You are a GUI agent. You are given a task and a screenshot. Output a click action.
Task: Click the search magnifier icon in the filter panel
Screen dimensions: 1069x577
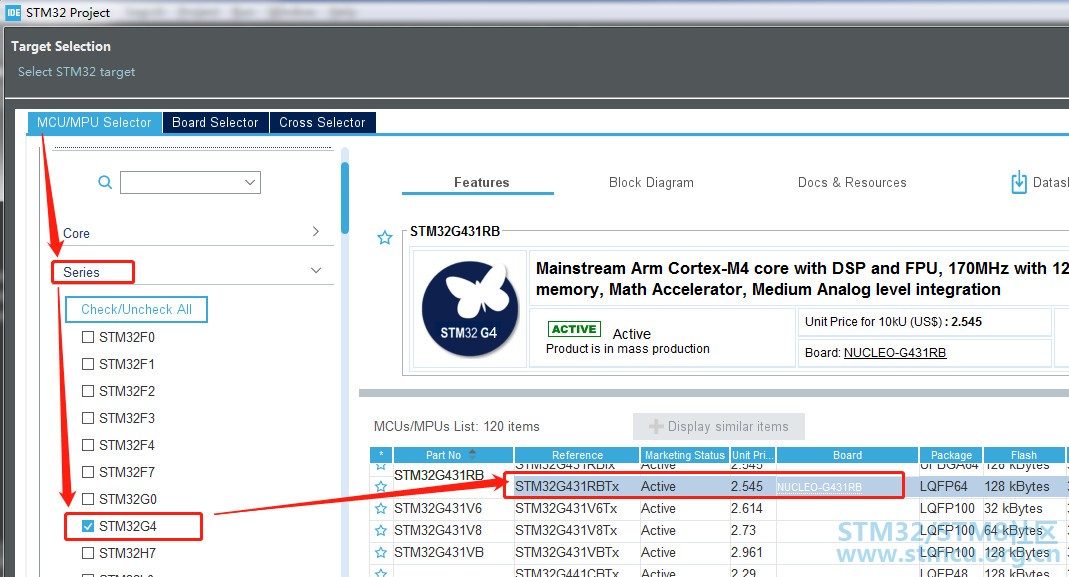(105, 182)
